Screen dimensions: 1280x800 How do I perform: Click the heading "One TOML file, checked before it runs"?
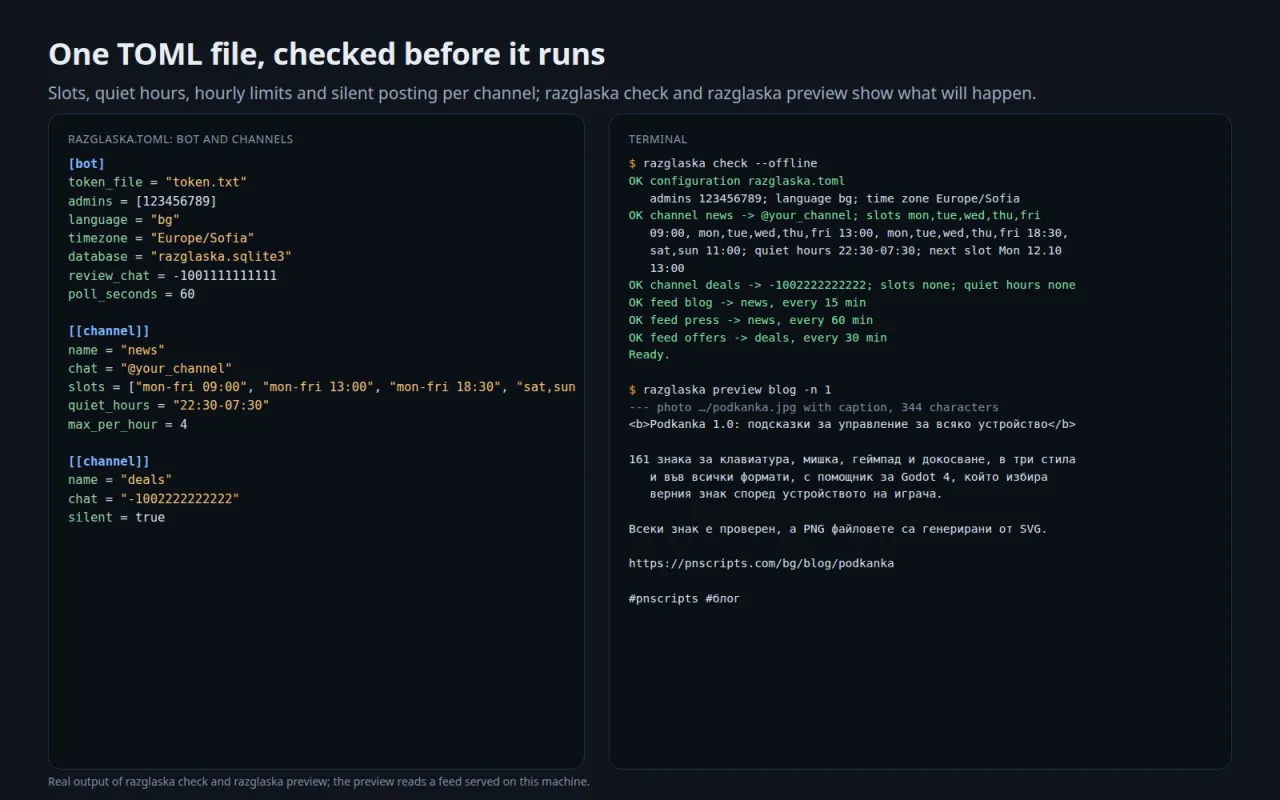pos(326,54)
